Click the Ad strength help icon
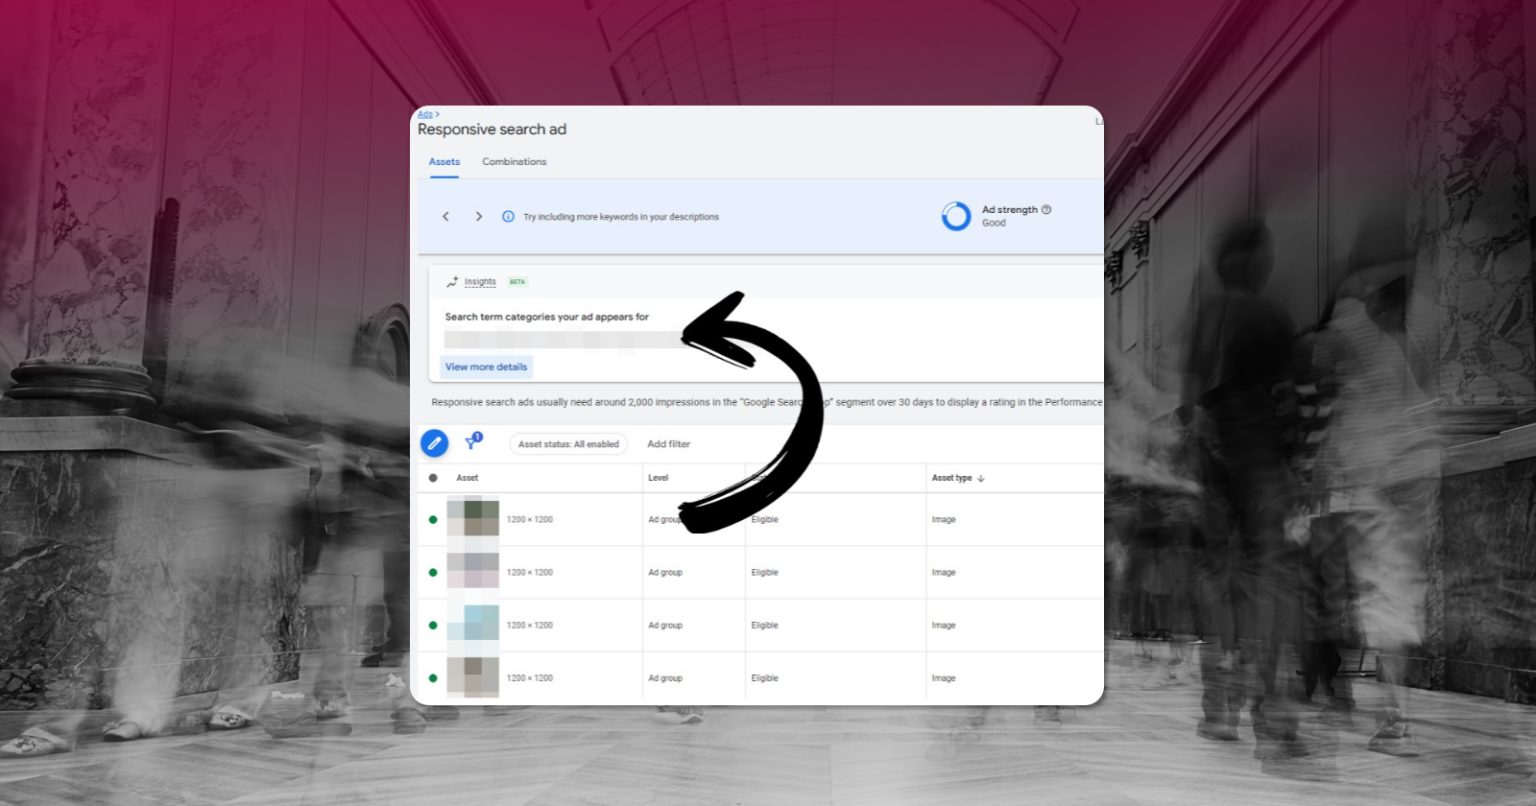This screenshot has height=806, width=1536. tap(1046, 210)
